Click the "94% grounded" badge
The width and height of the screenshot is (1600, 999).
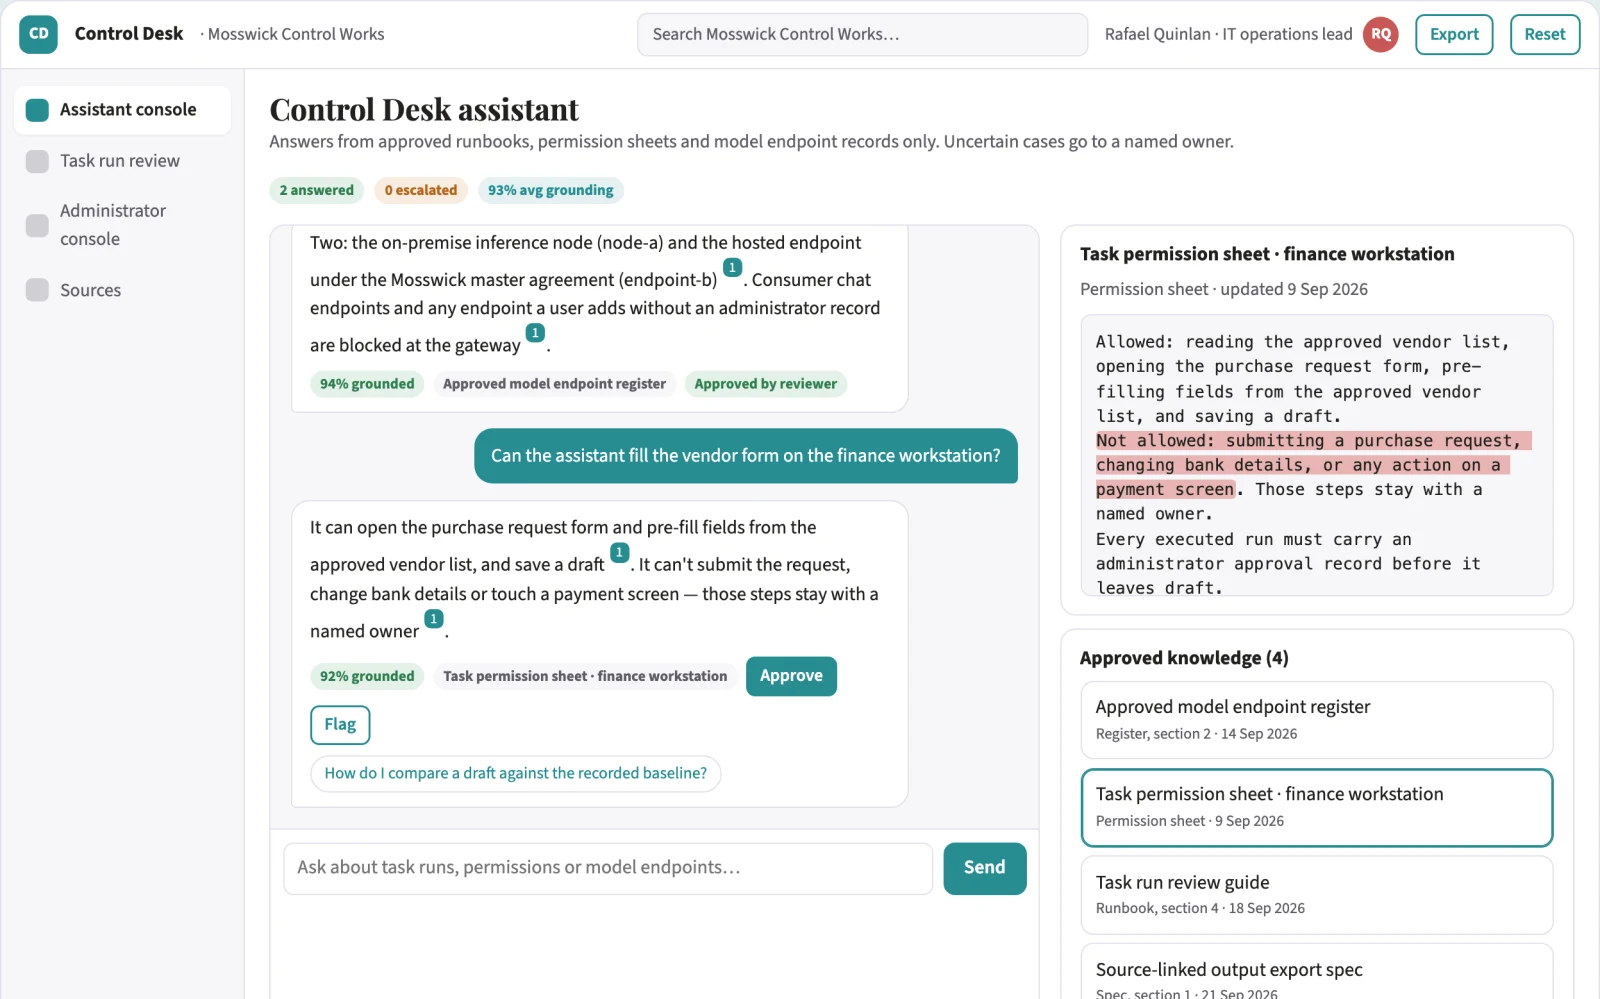point(367,384)
